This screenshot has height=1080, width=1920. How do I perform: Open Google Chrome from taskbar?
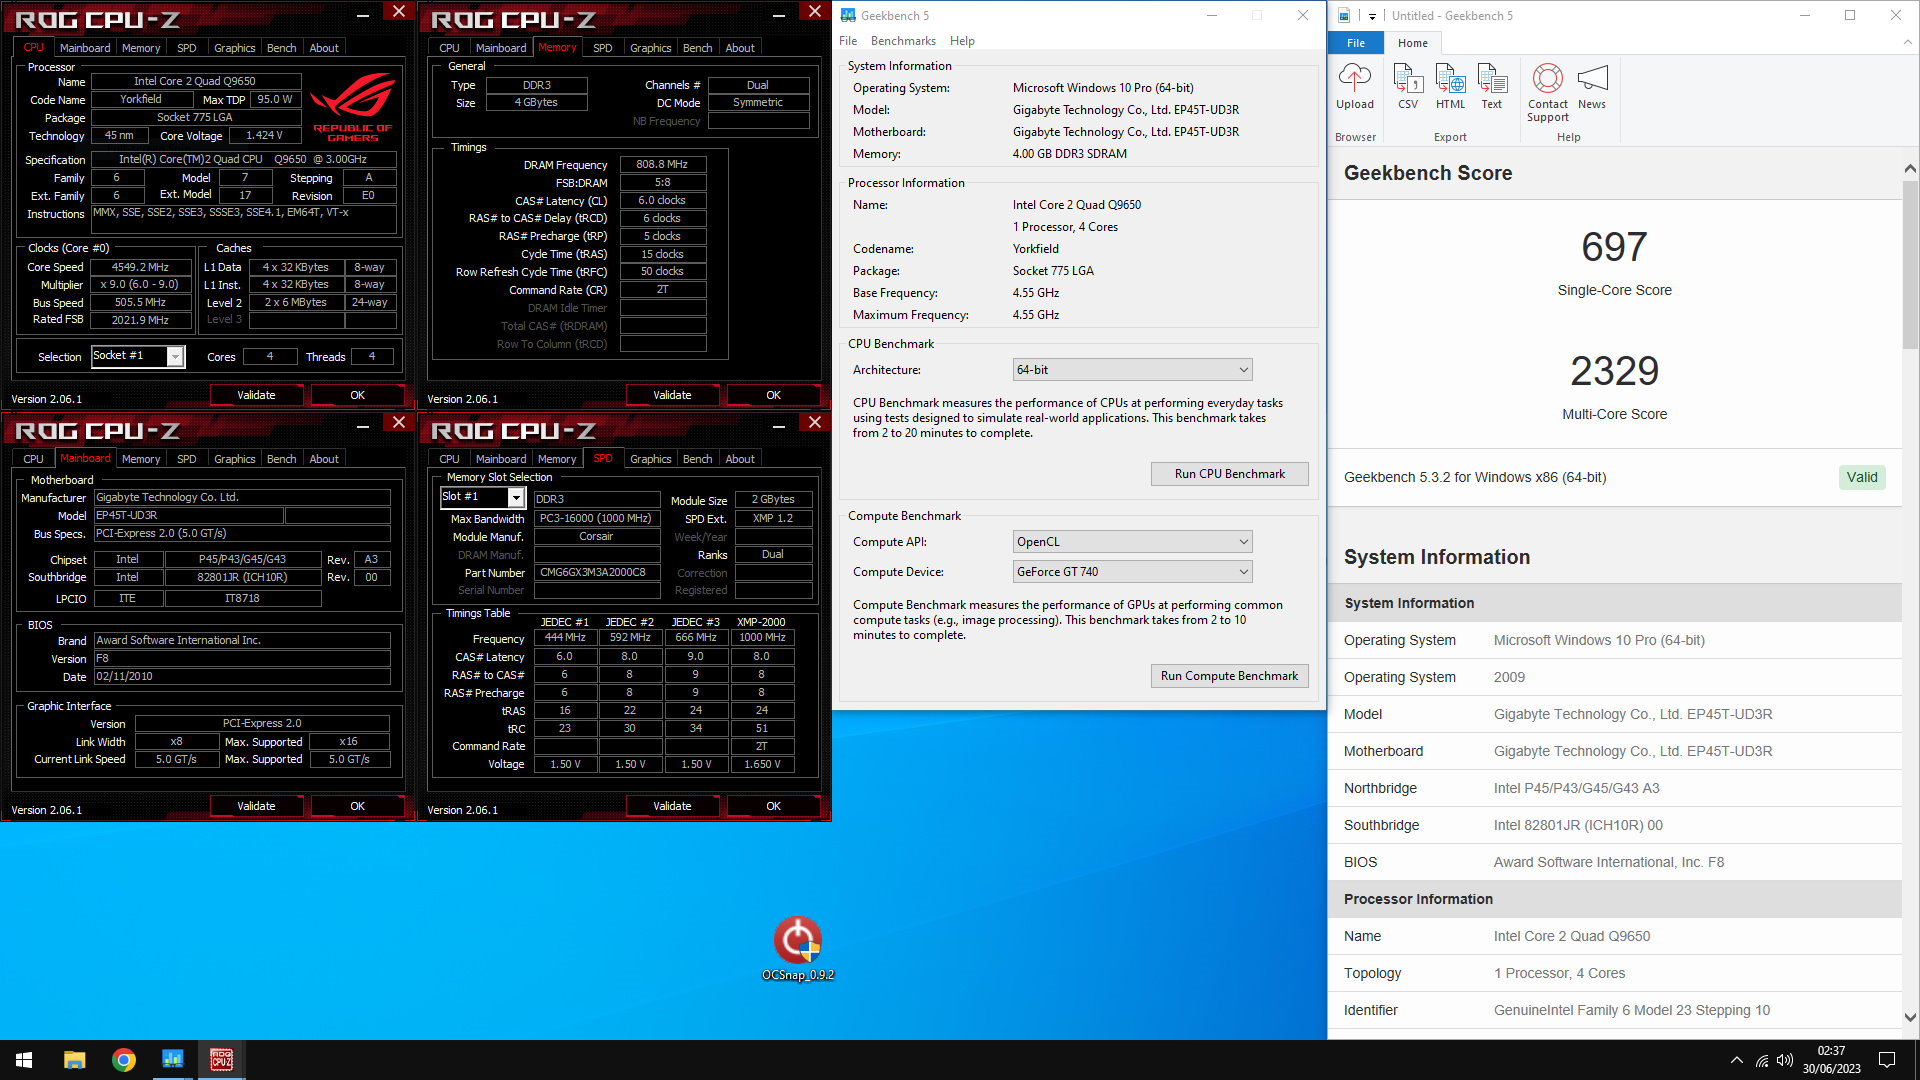[x=124, y=1060]
